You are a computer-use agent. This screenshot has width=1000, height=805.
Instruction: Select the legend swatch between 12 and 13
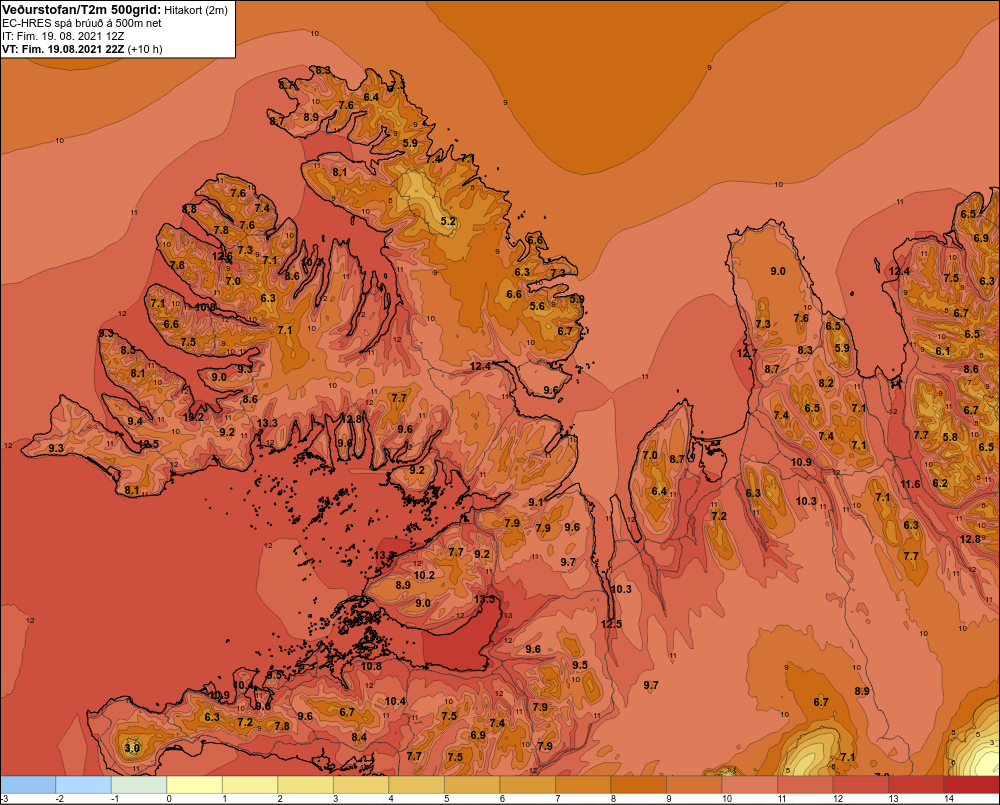pos(860,784)
